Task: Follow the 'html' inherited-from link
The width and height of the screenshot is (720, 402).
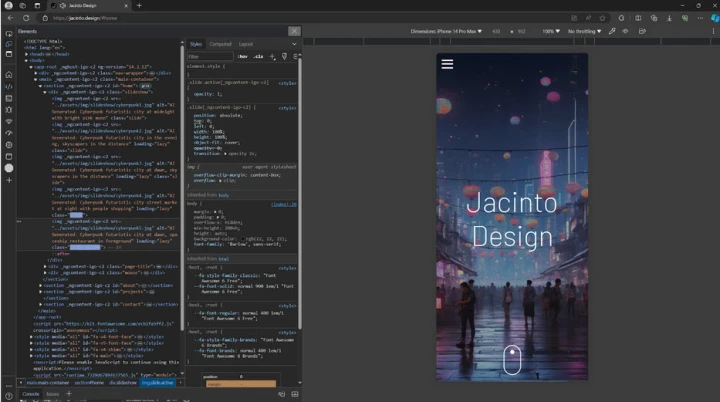Action: [224, 259]
